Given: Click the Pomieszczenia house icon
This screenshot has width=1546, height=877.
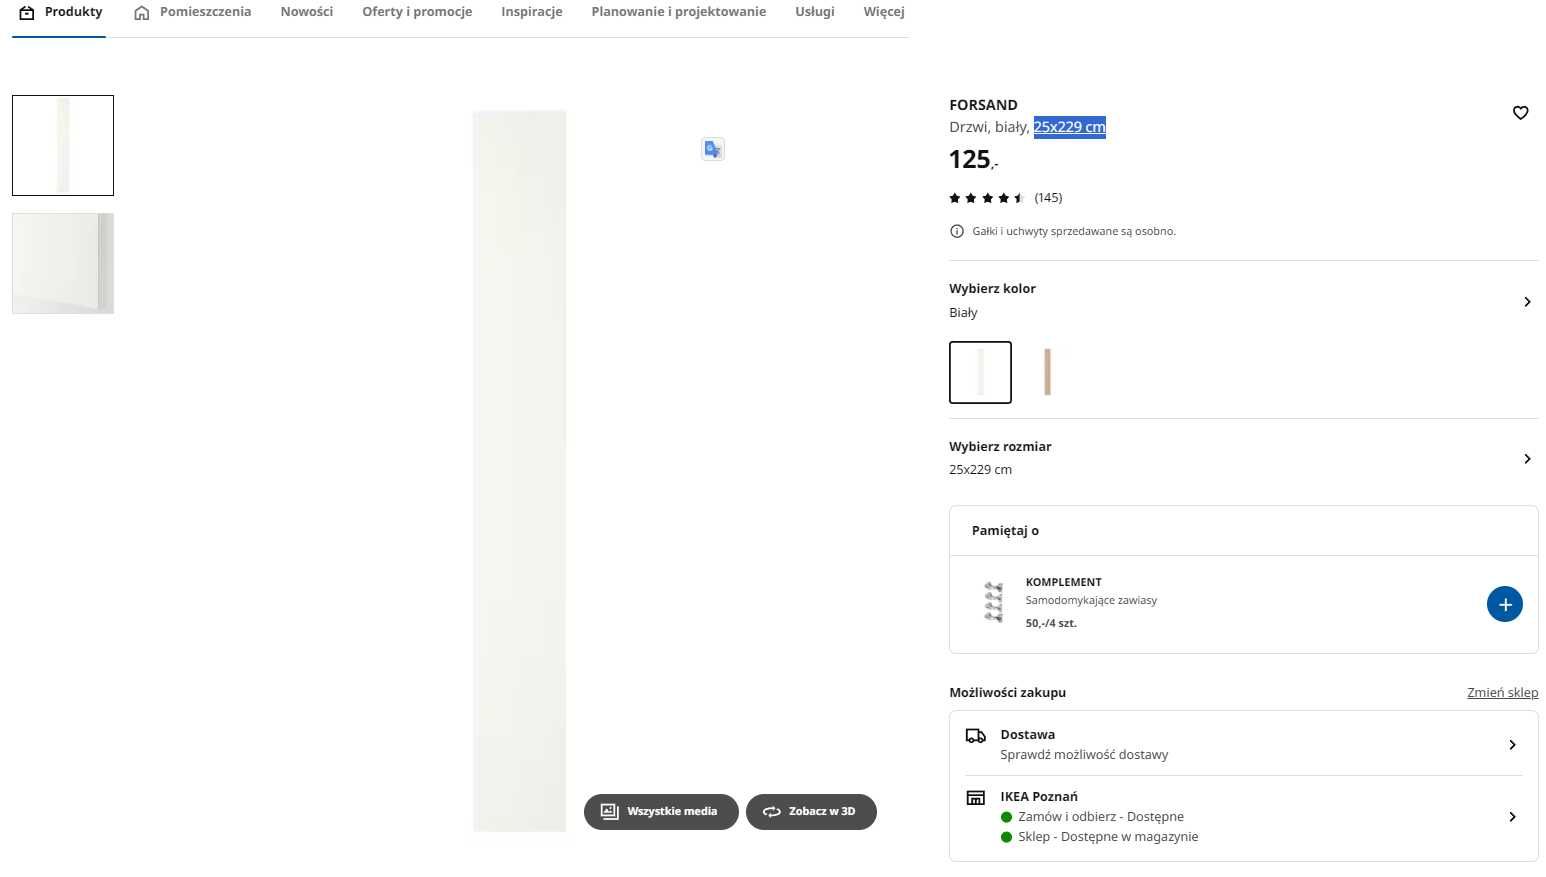Looking at the screenshot, I should pos(142,12).
